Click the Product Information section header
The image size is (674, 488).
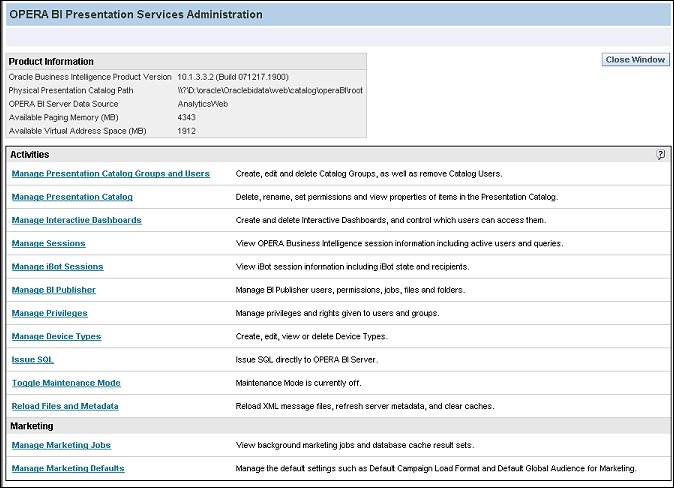51,62
